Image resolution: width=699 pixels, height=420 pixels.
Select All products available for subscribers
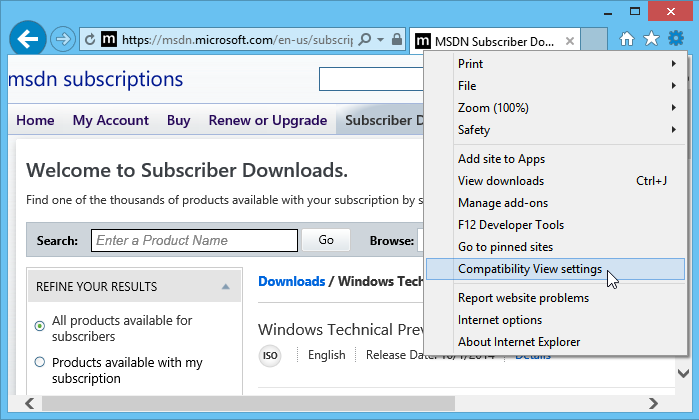tap(40, 326)
